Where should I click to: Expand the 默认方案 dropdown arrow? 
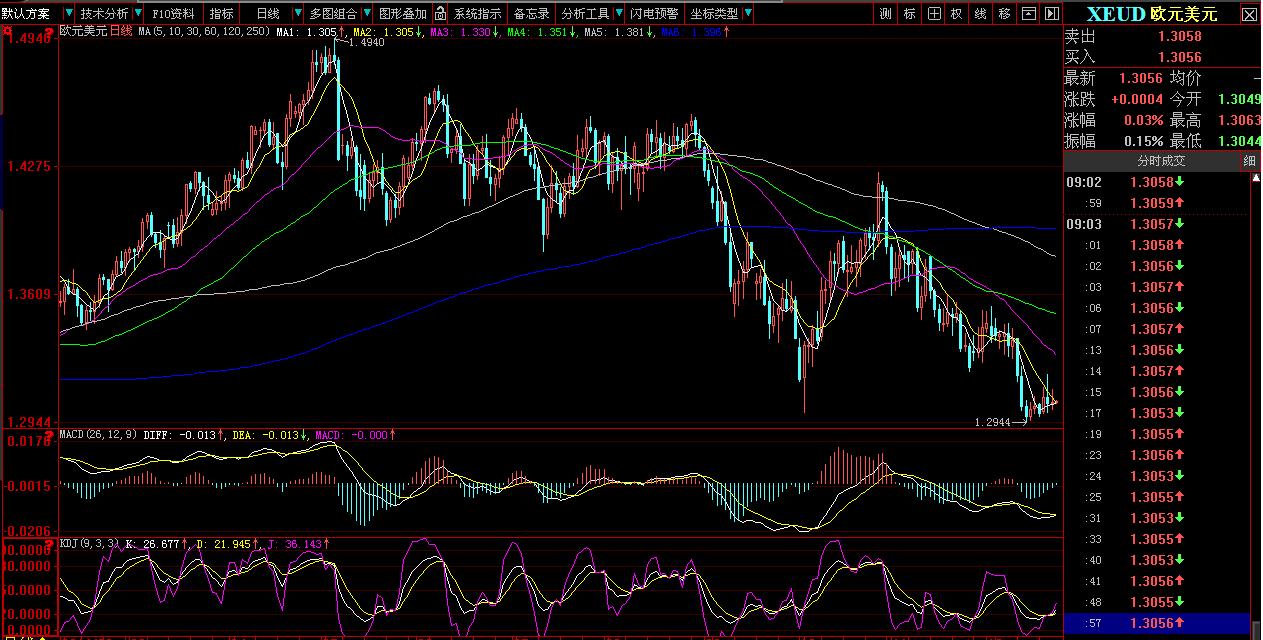tap(67, 13)
